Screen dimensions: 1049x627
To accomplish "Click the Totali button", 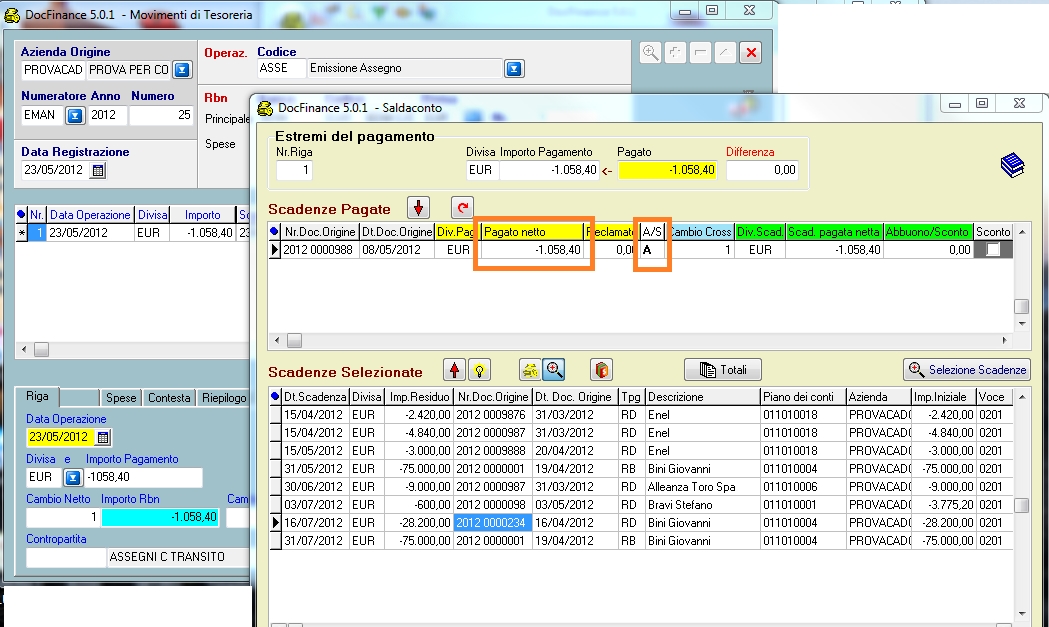I will 723,370.
